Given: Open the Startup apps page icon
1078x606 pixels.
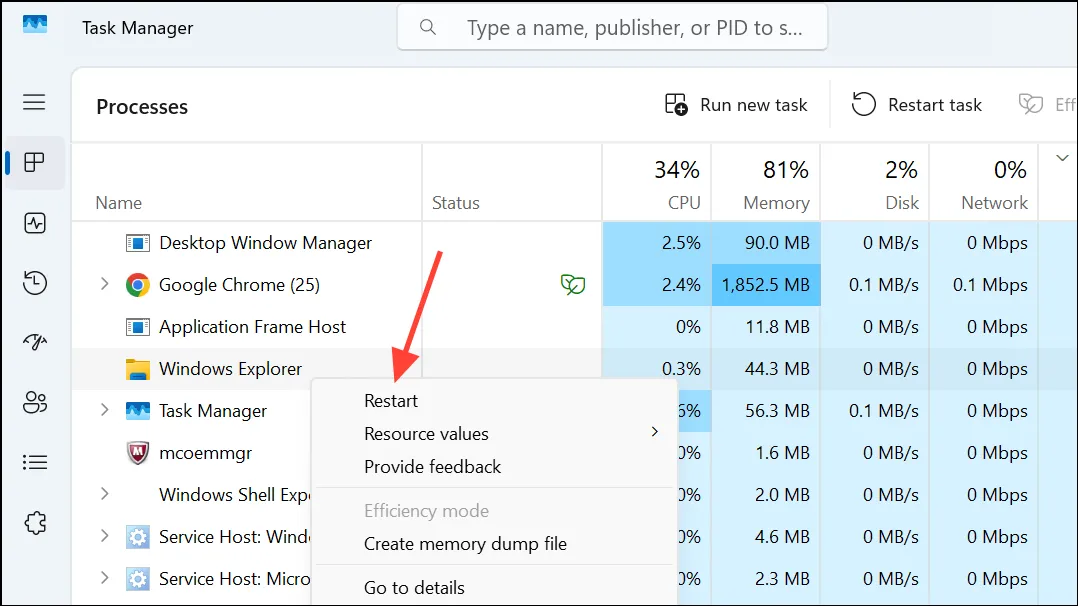Looking at the screenshot, I should 34,342.
